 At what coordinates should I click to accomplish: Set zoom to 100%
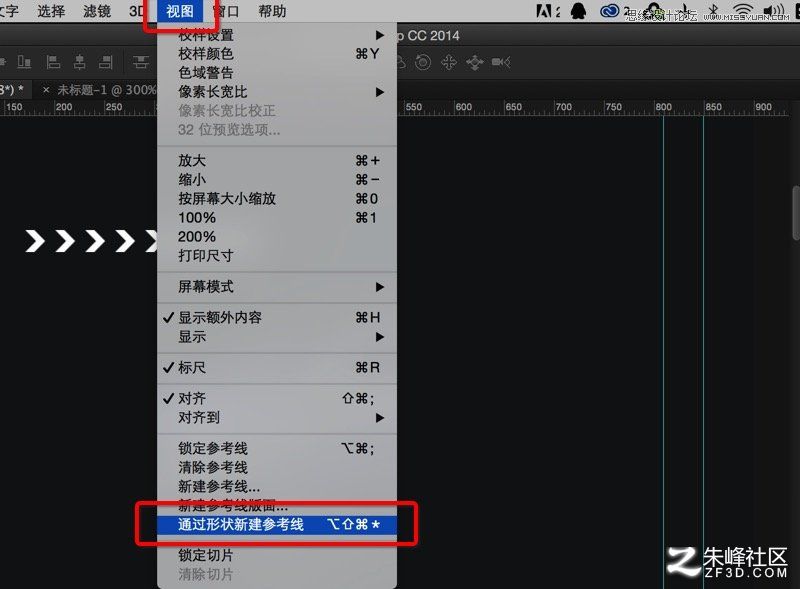pos(277,218)
